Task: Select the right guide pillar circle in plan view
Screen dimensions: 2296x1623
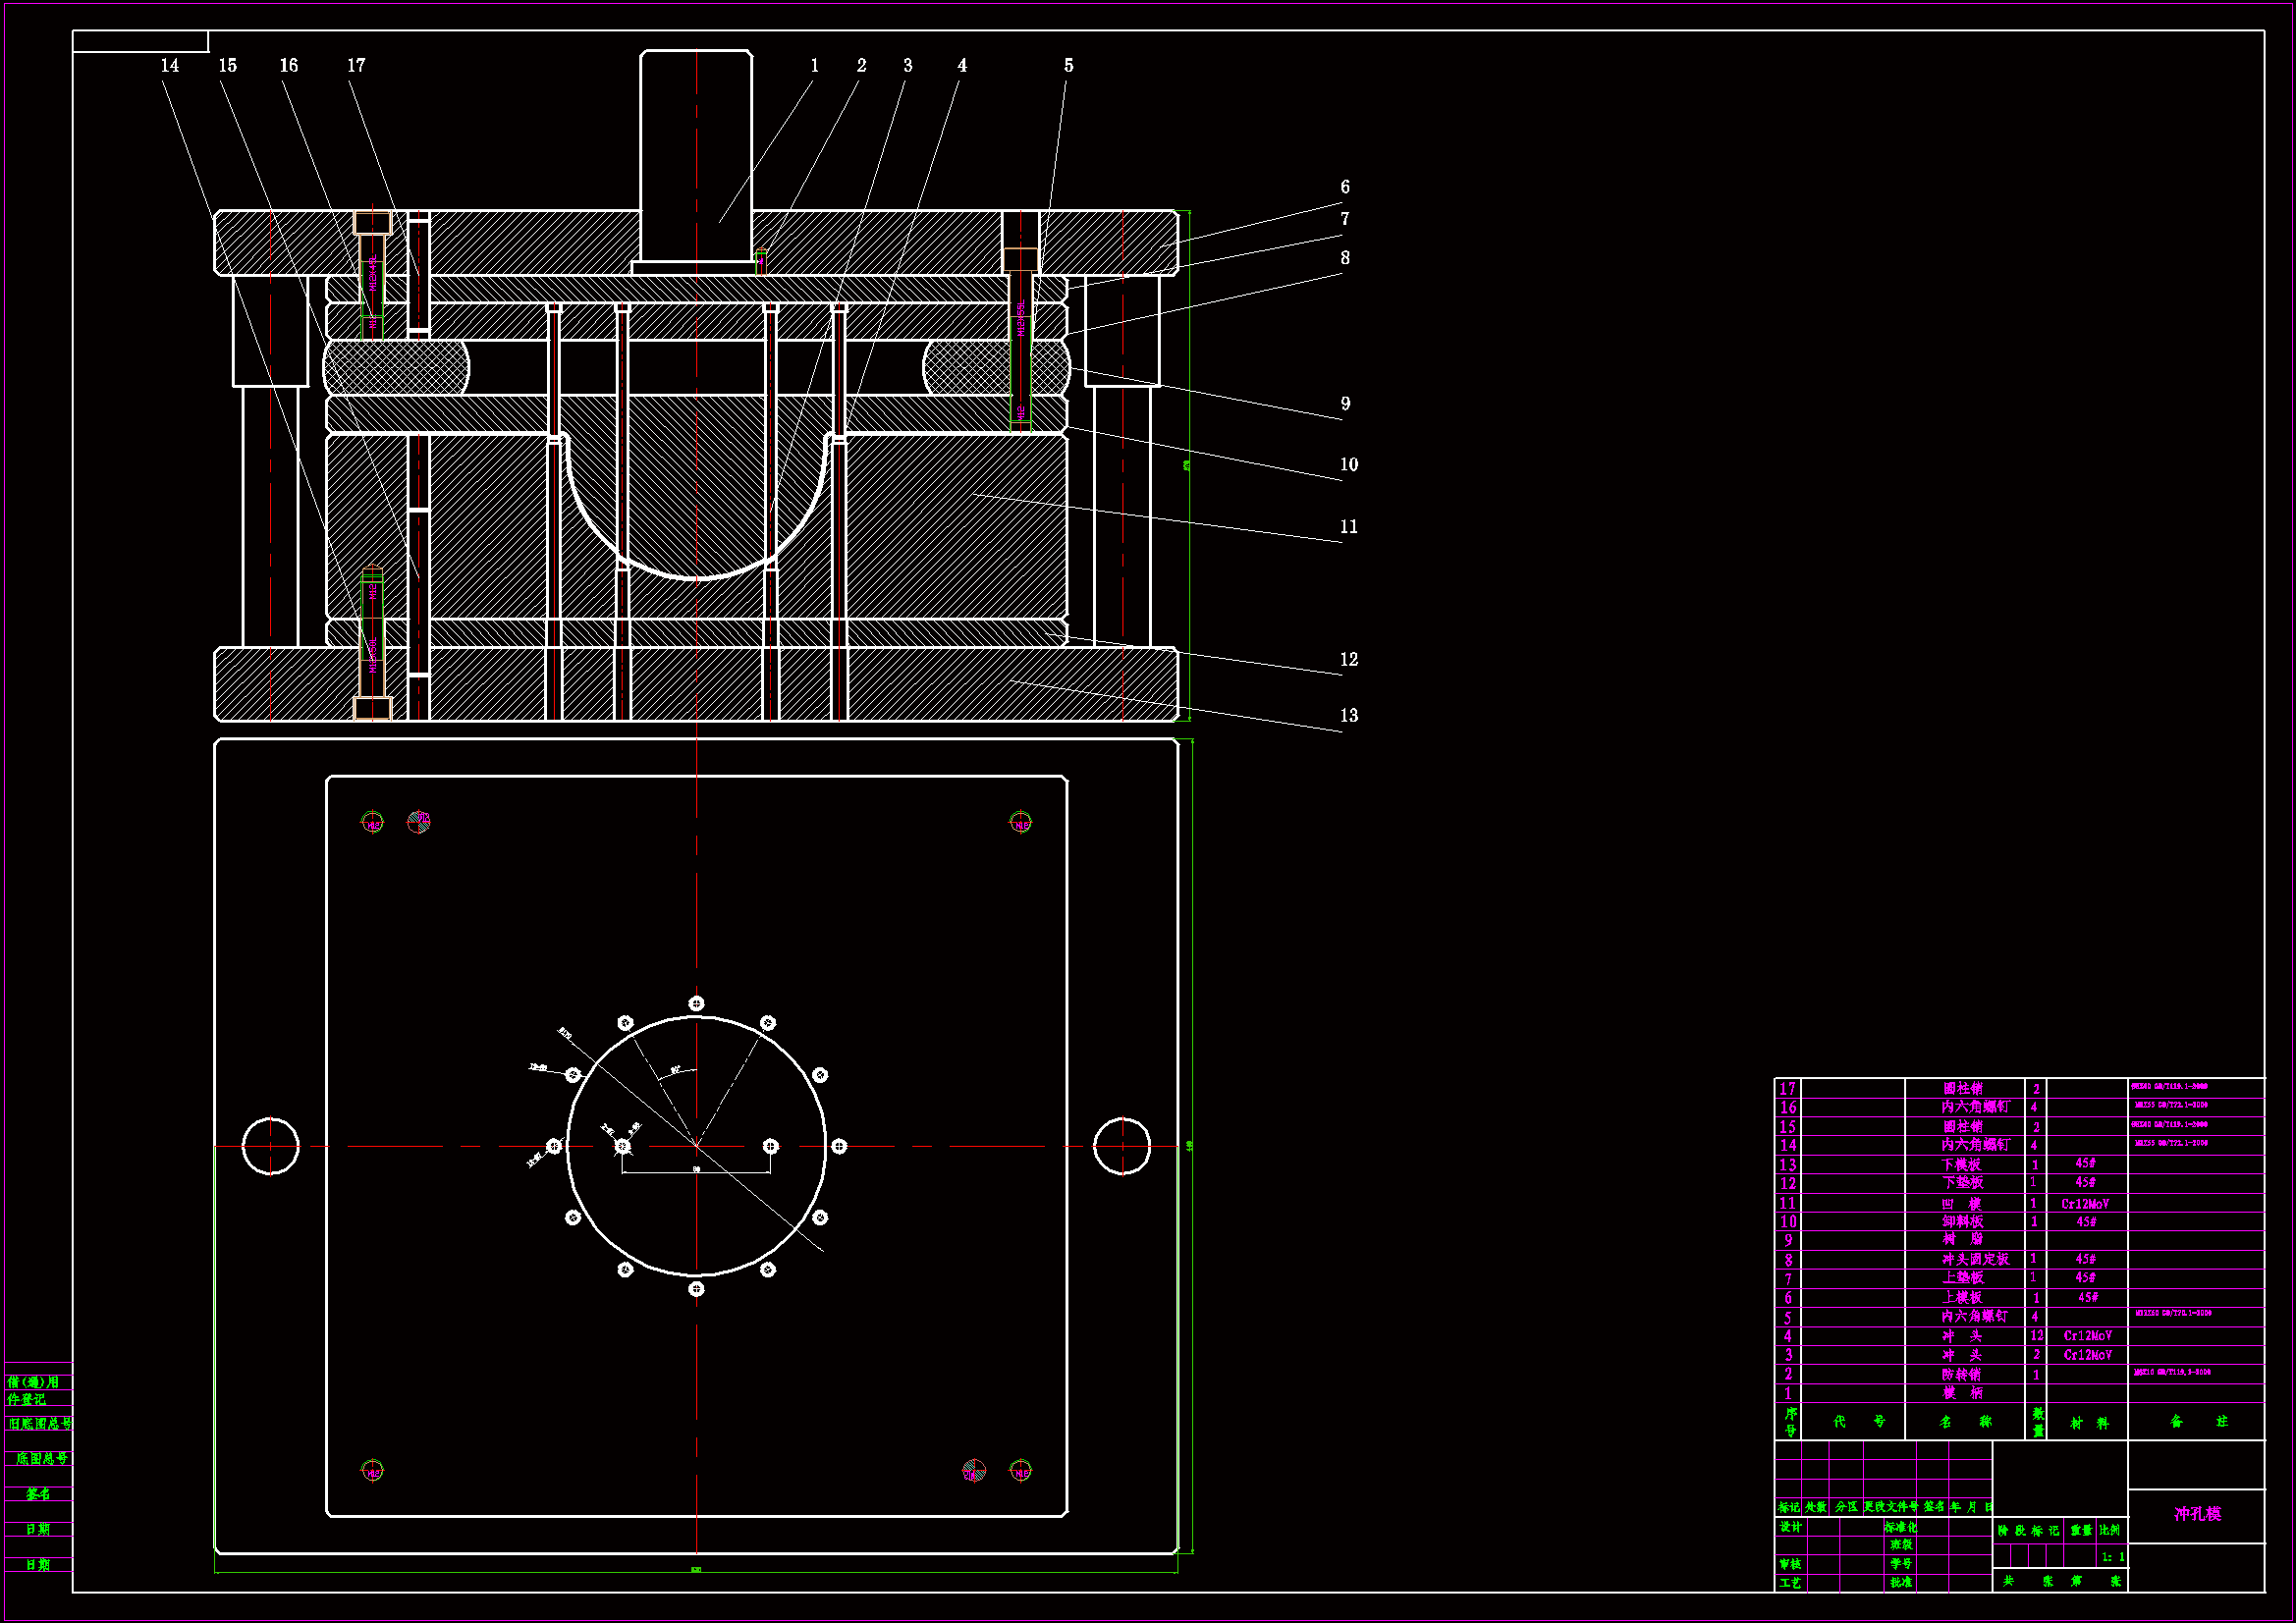Action: 1121,1146
